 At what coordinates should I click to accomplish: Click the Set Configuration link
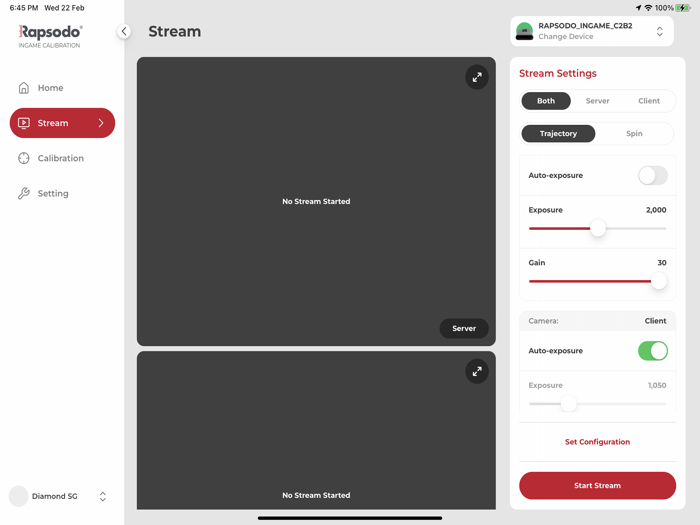(597, 442)
